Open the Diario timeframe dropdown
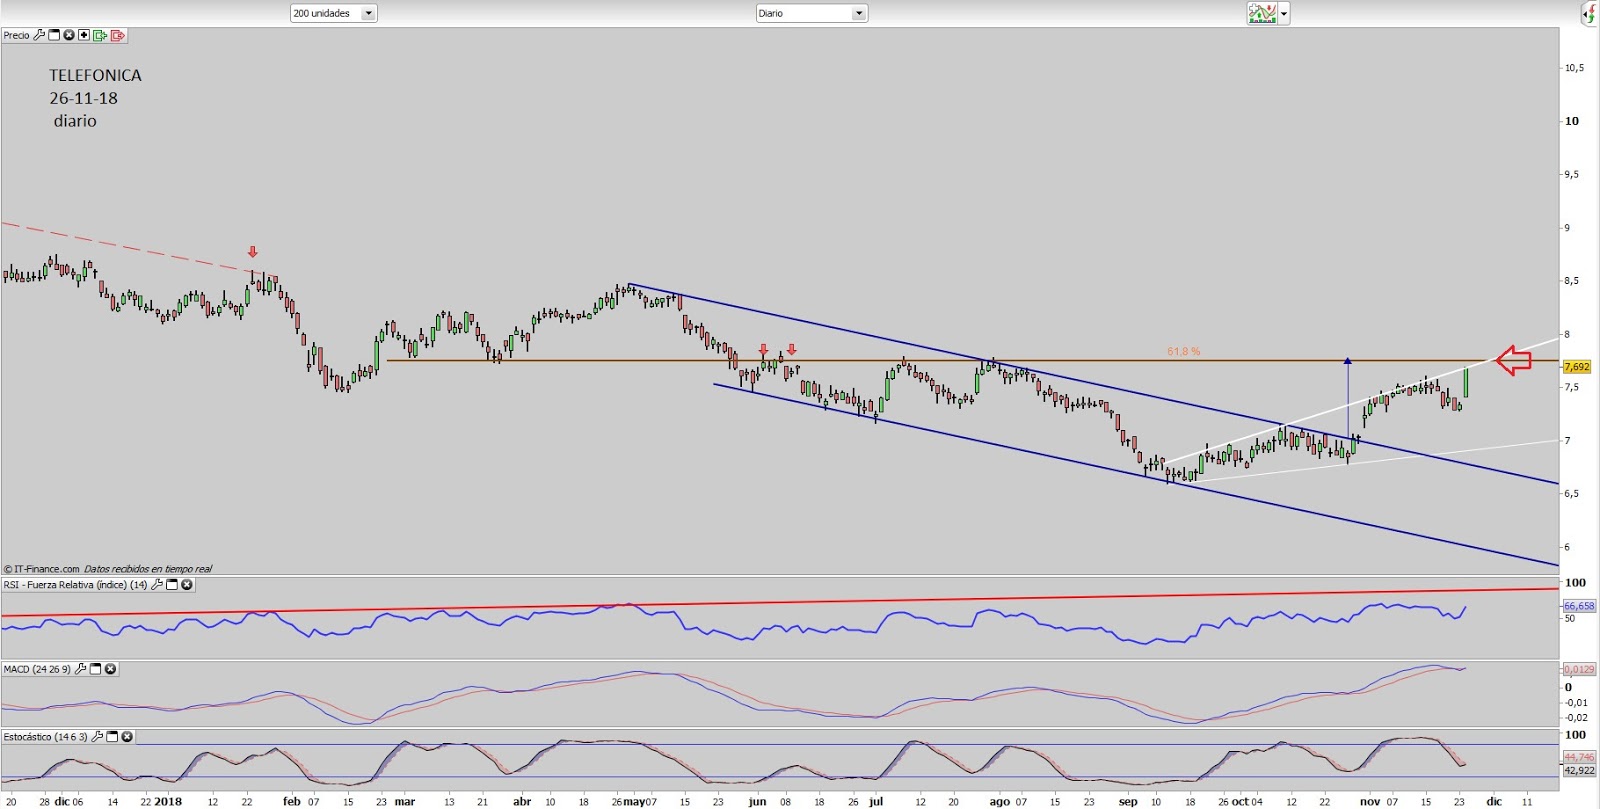The image size is (1600, 809). pyautogui.click(x=811, y=13)
